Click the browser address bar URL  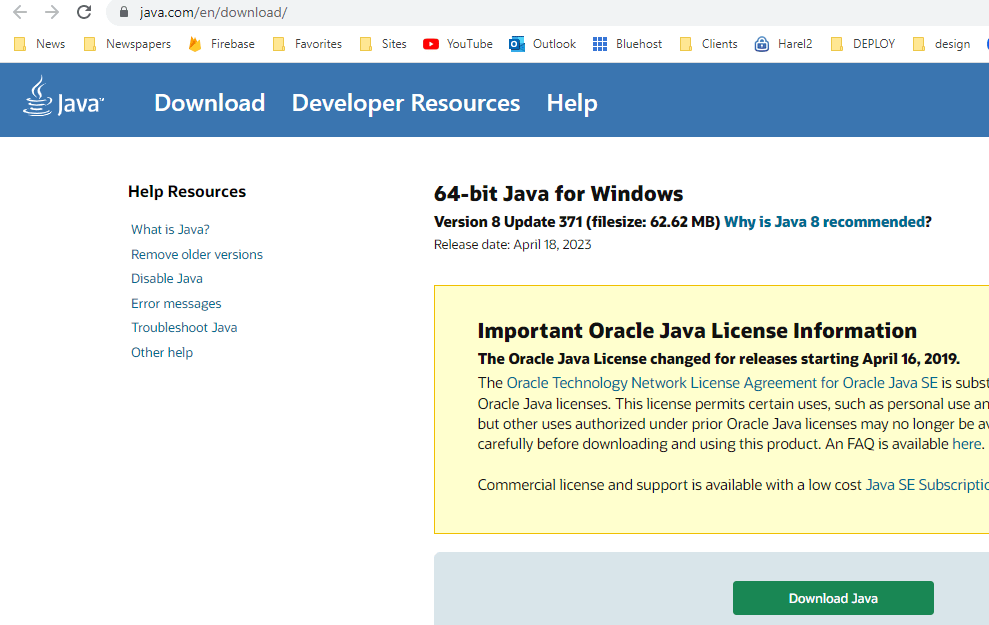[x=213, y=12]
